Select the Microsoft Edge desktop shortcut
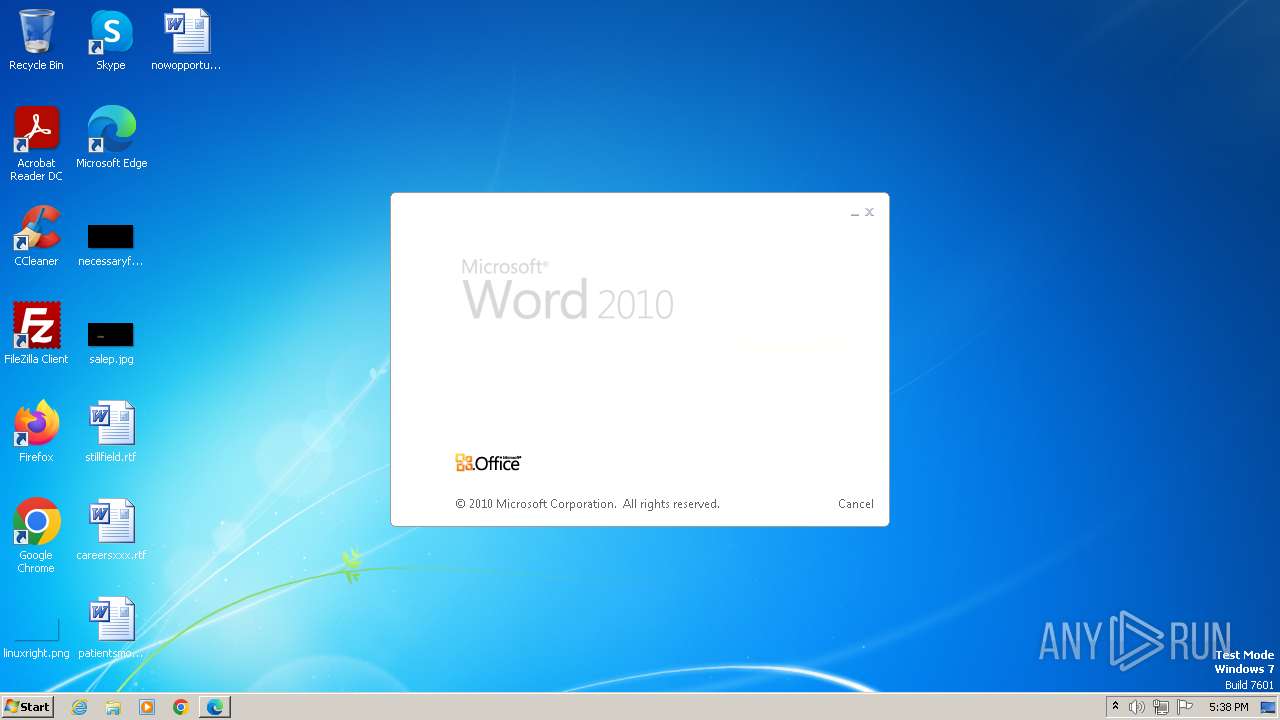Screen dimensions: 1280x720 click(111, 138)
